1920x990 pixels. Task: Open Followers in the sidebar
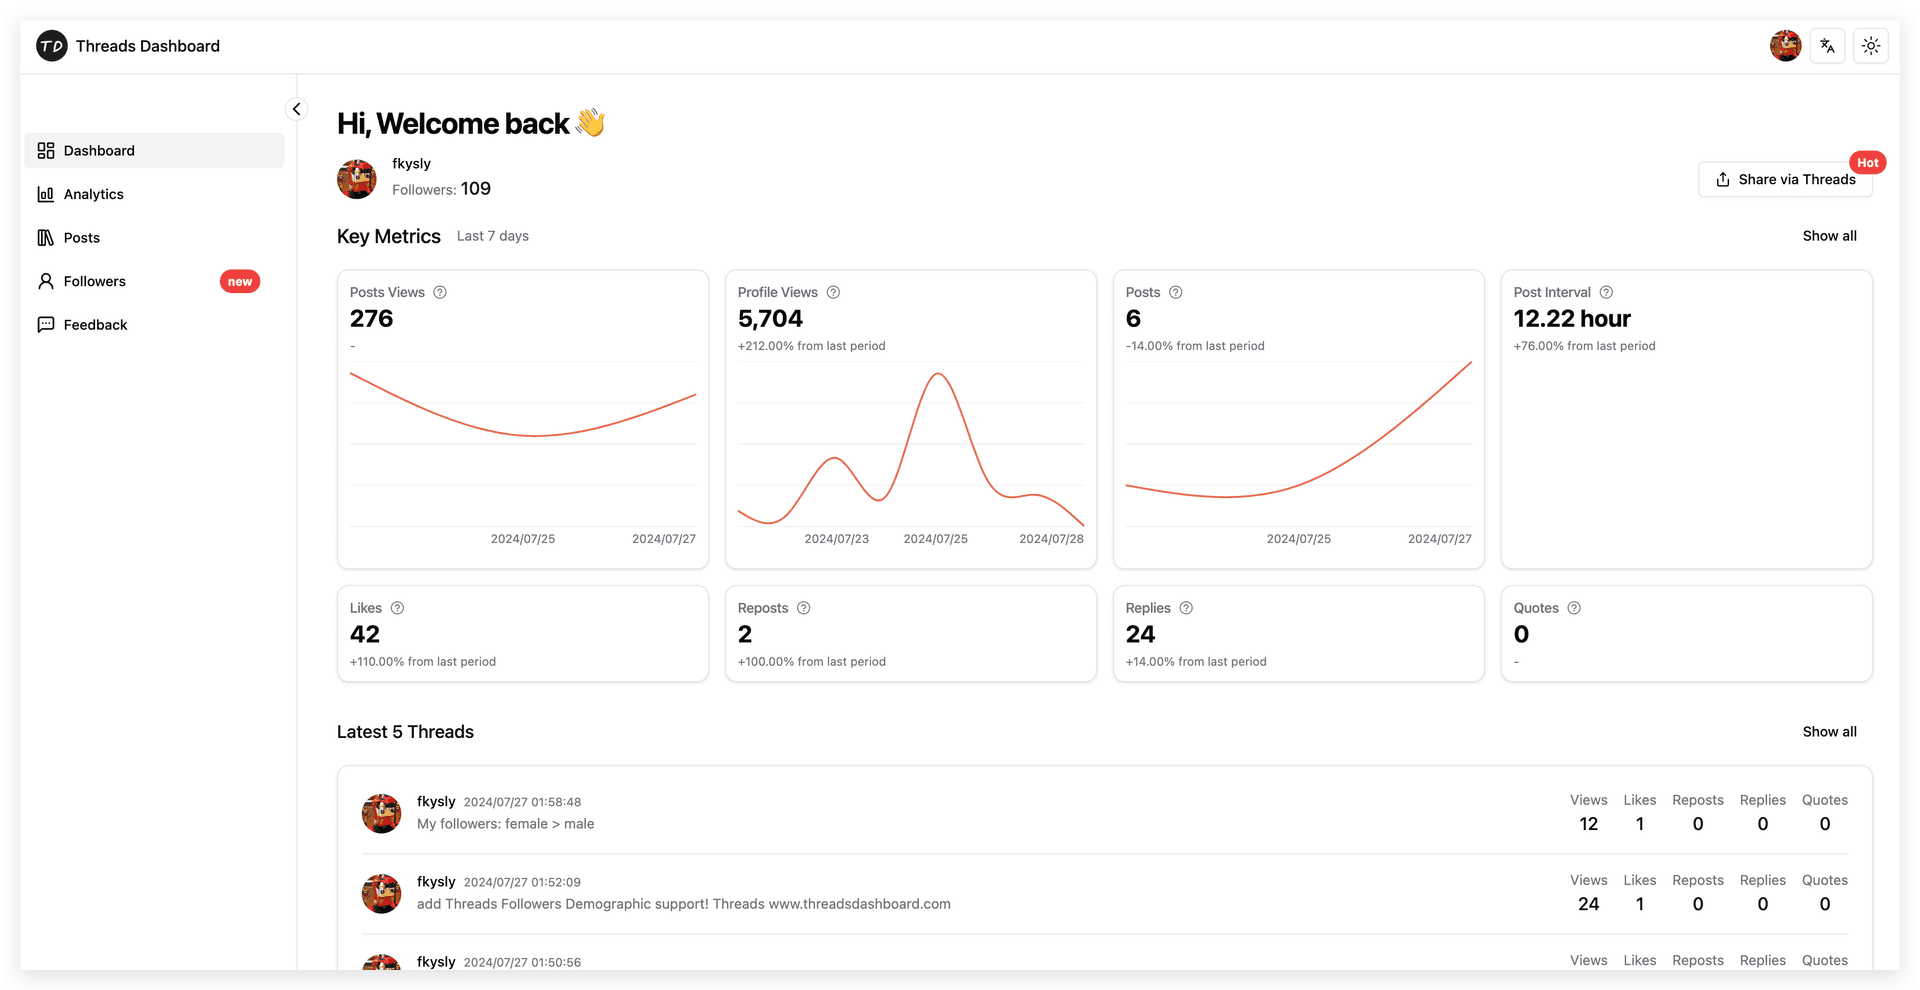click(x=155, y=281)
